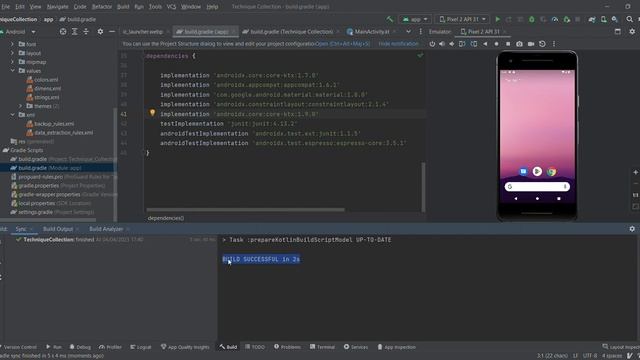Click emulator volume down speaker icon

(451, 44)
